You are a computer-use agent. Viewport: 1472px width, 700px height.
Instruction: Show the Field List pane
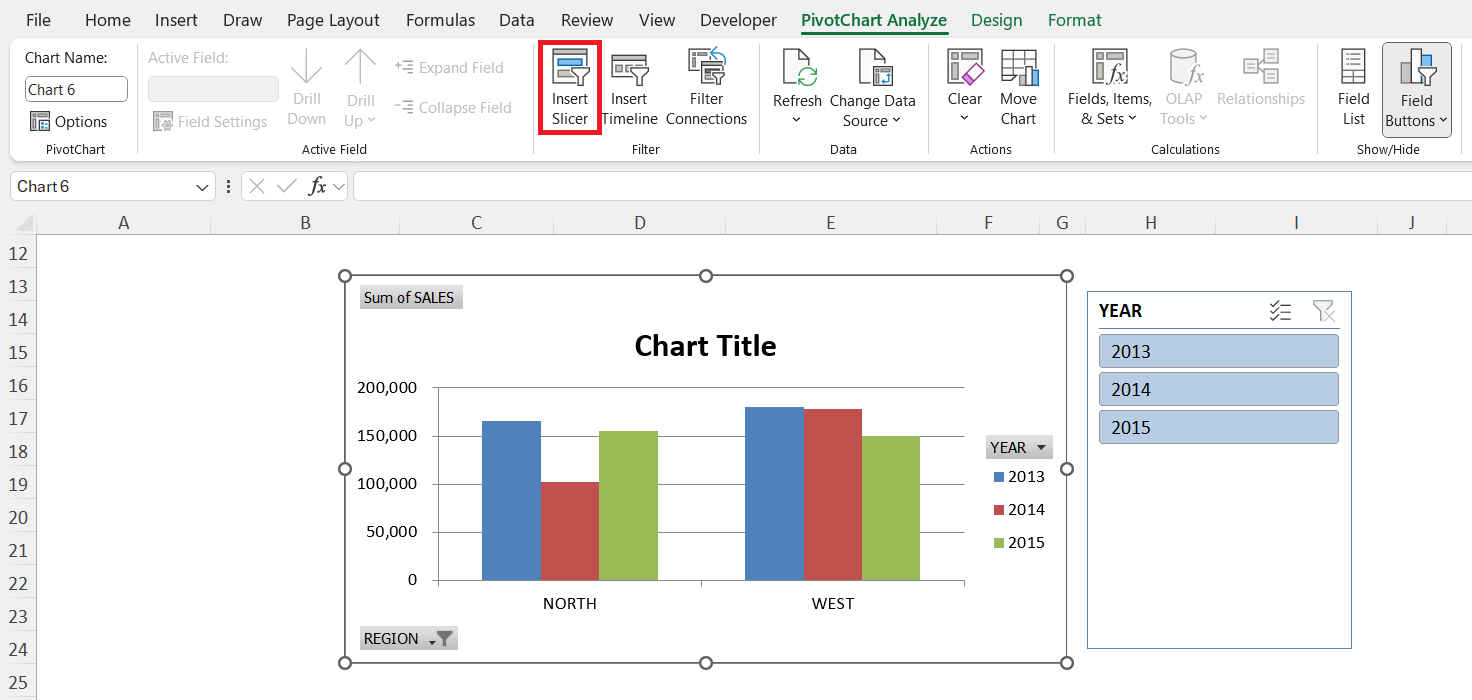click(x=1353, y=87)
